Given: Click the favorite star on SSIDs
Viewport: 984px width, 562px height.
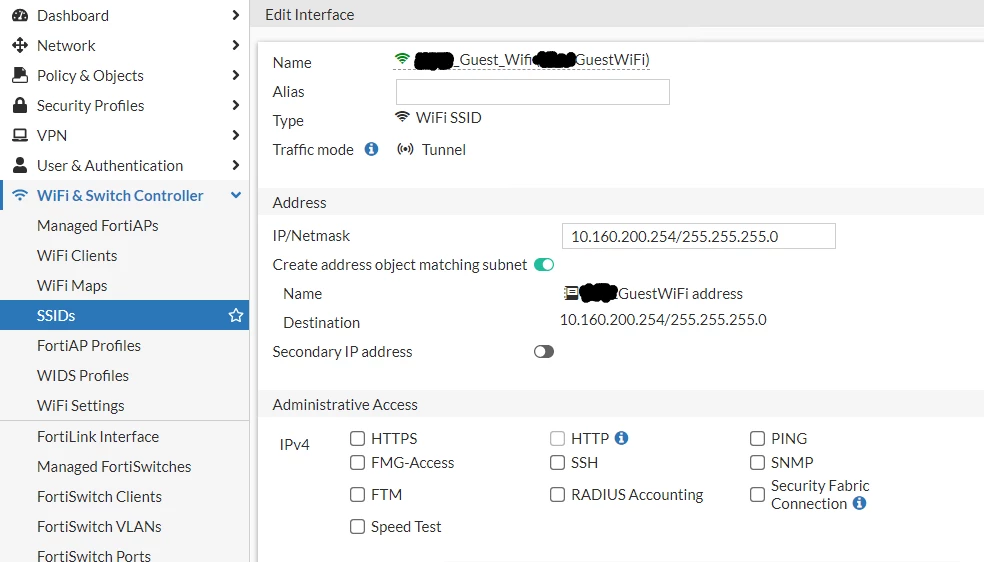Looking at the screenshot, I should tap(235, 315).
